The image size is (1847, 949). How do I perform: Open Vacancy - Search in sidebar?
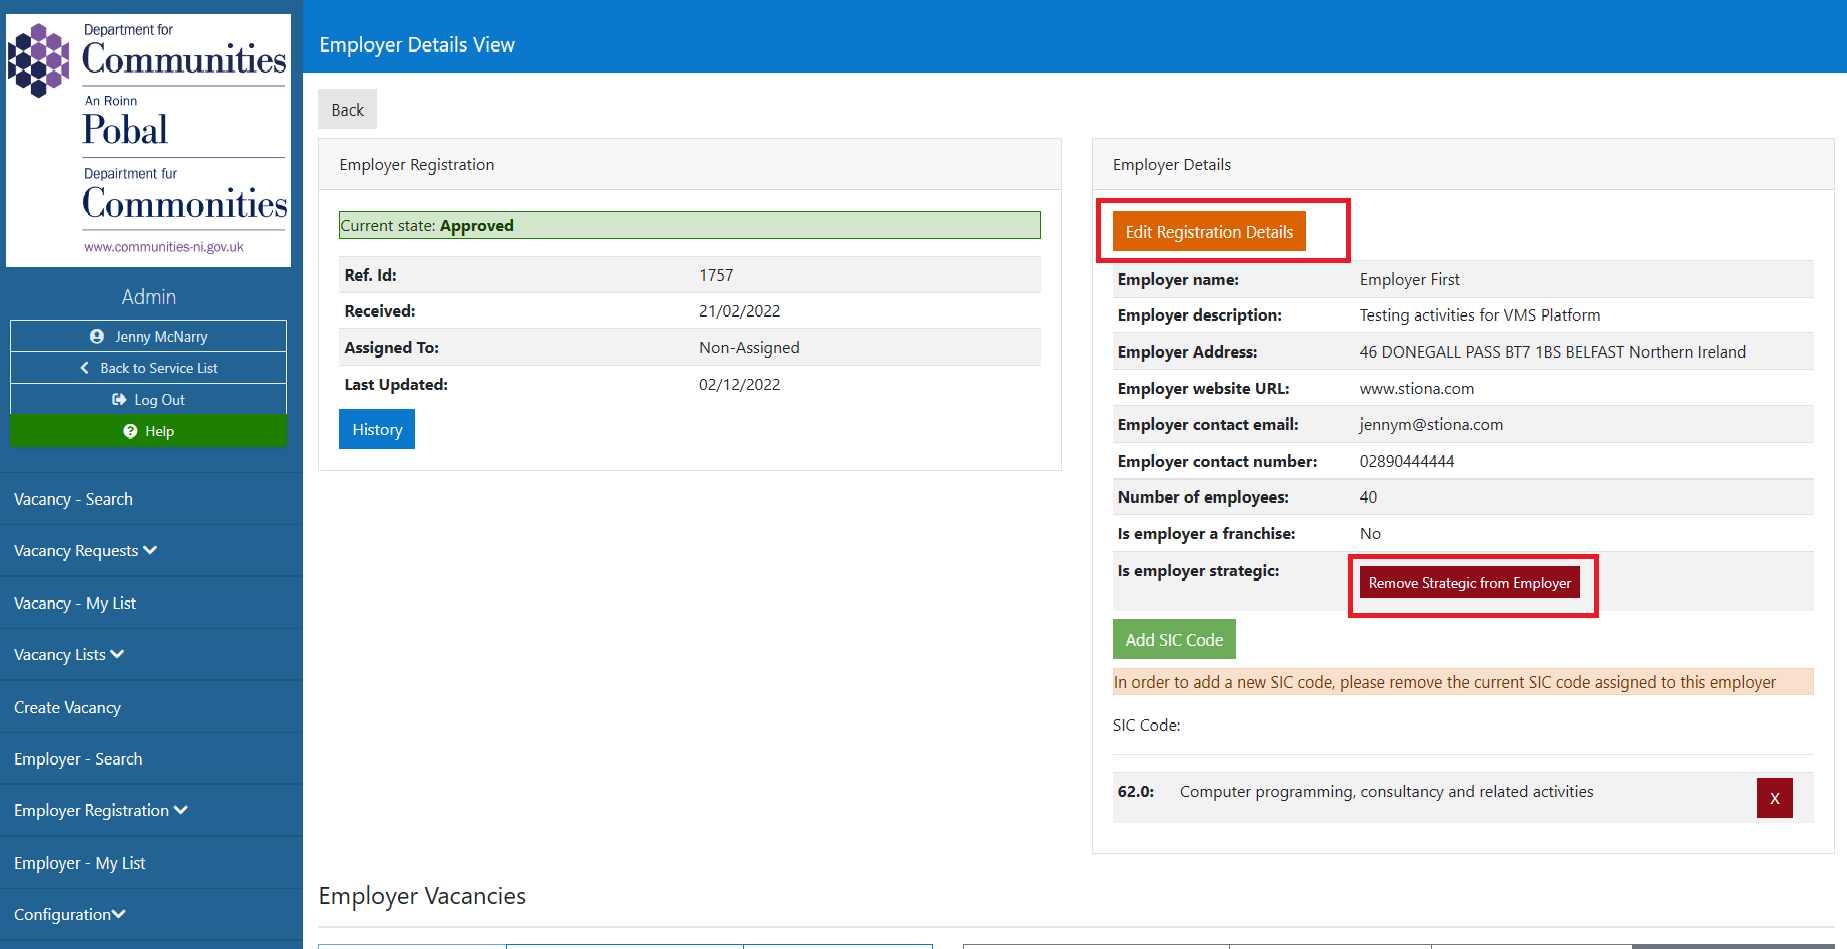[x=73, y=499]
